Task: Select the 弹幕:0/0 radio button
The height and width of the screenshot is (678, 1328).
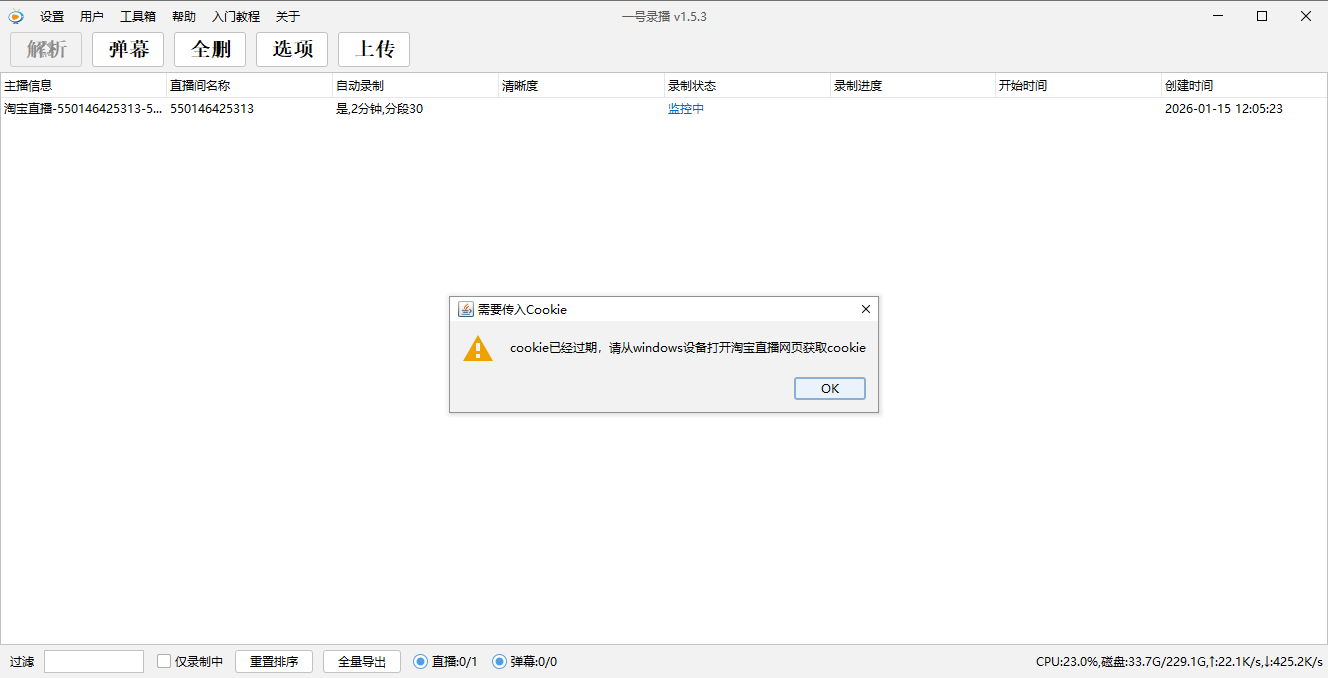Action: [497, 661]
